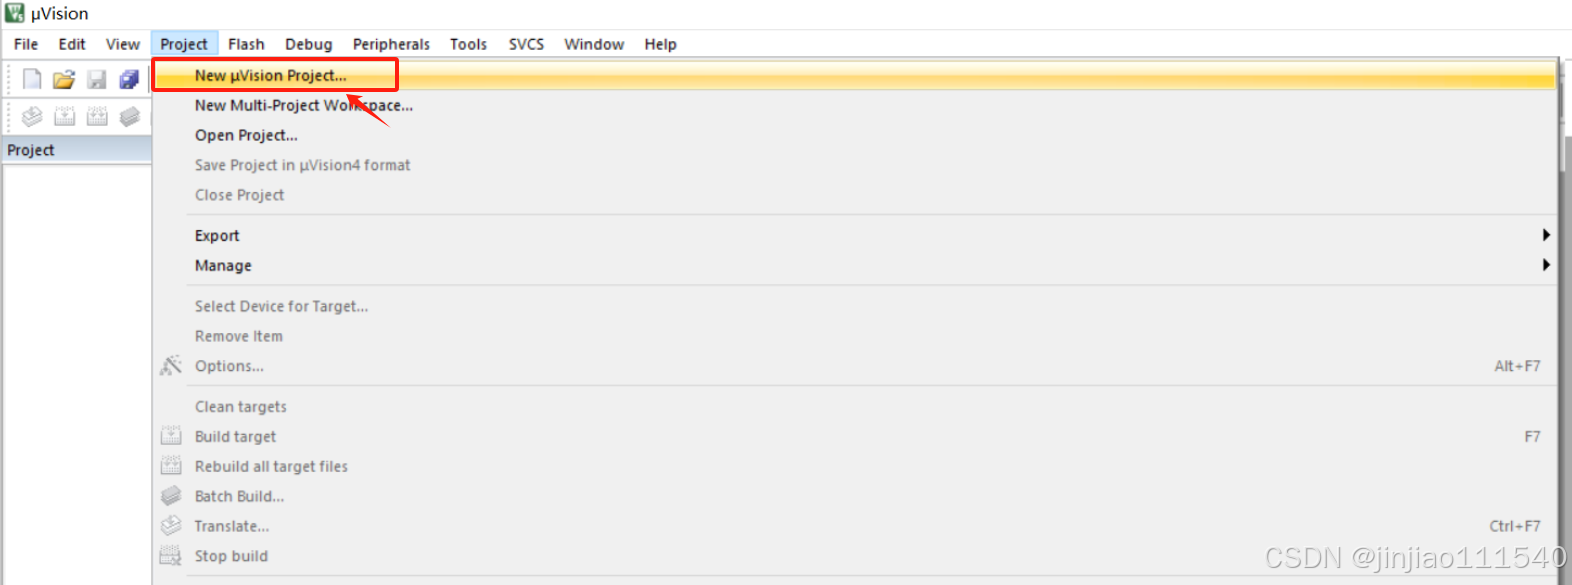
Task: Close the open Project menu
Action: [184, 44]
